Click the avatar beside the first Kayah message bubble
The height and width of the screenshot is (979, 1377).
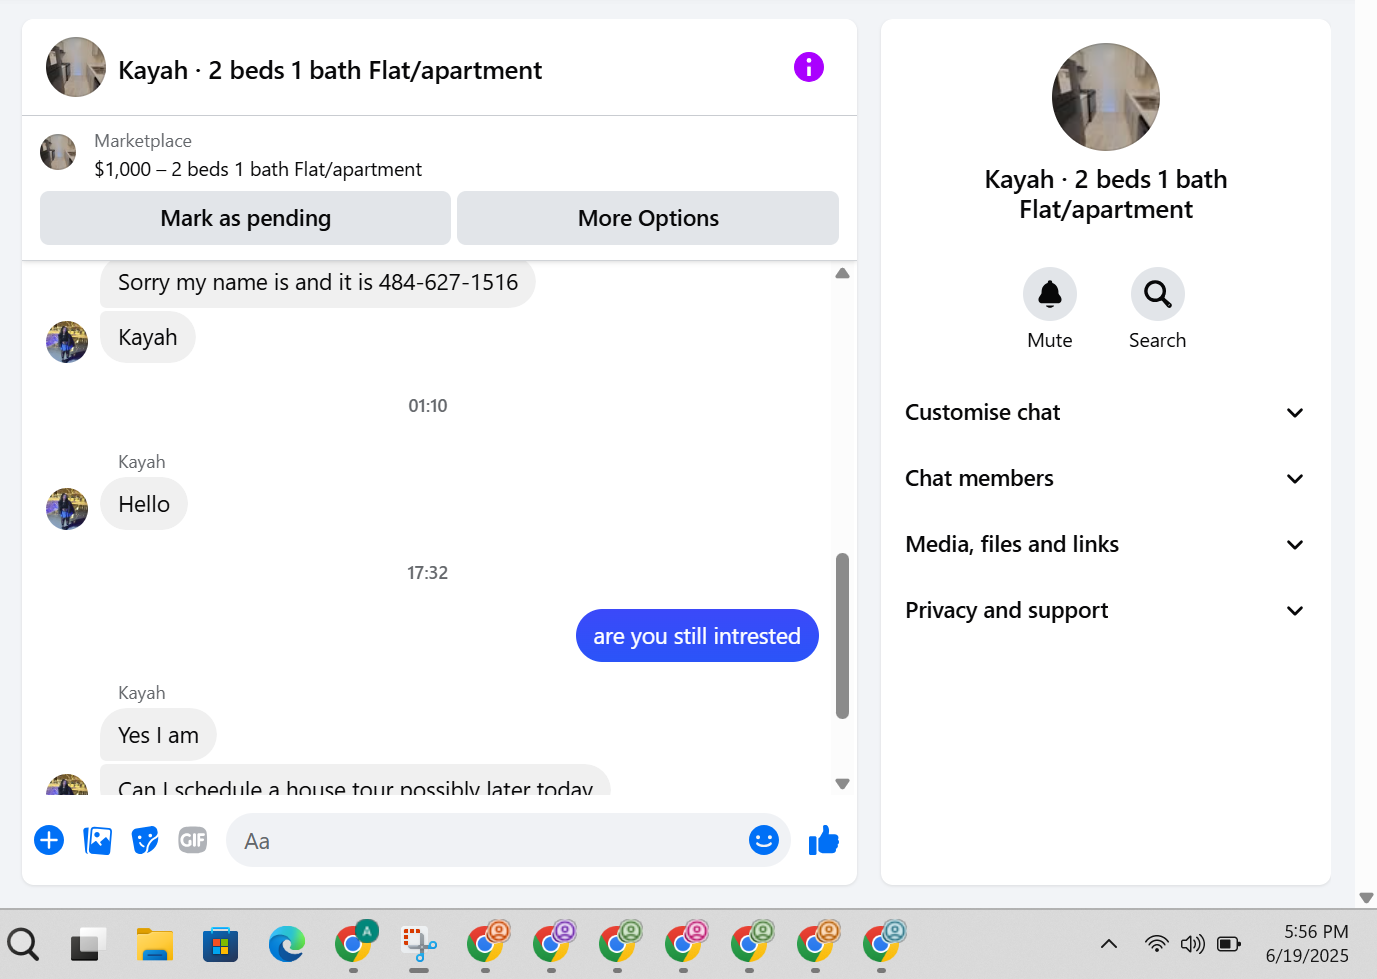point(67,342)
